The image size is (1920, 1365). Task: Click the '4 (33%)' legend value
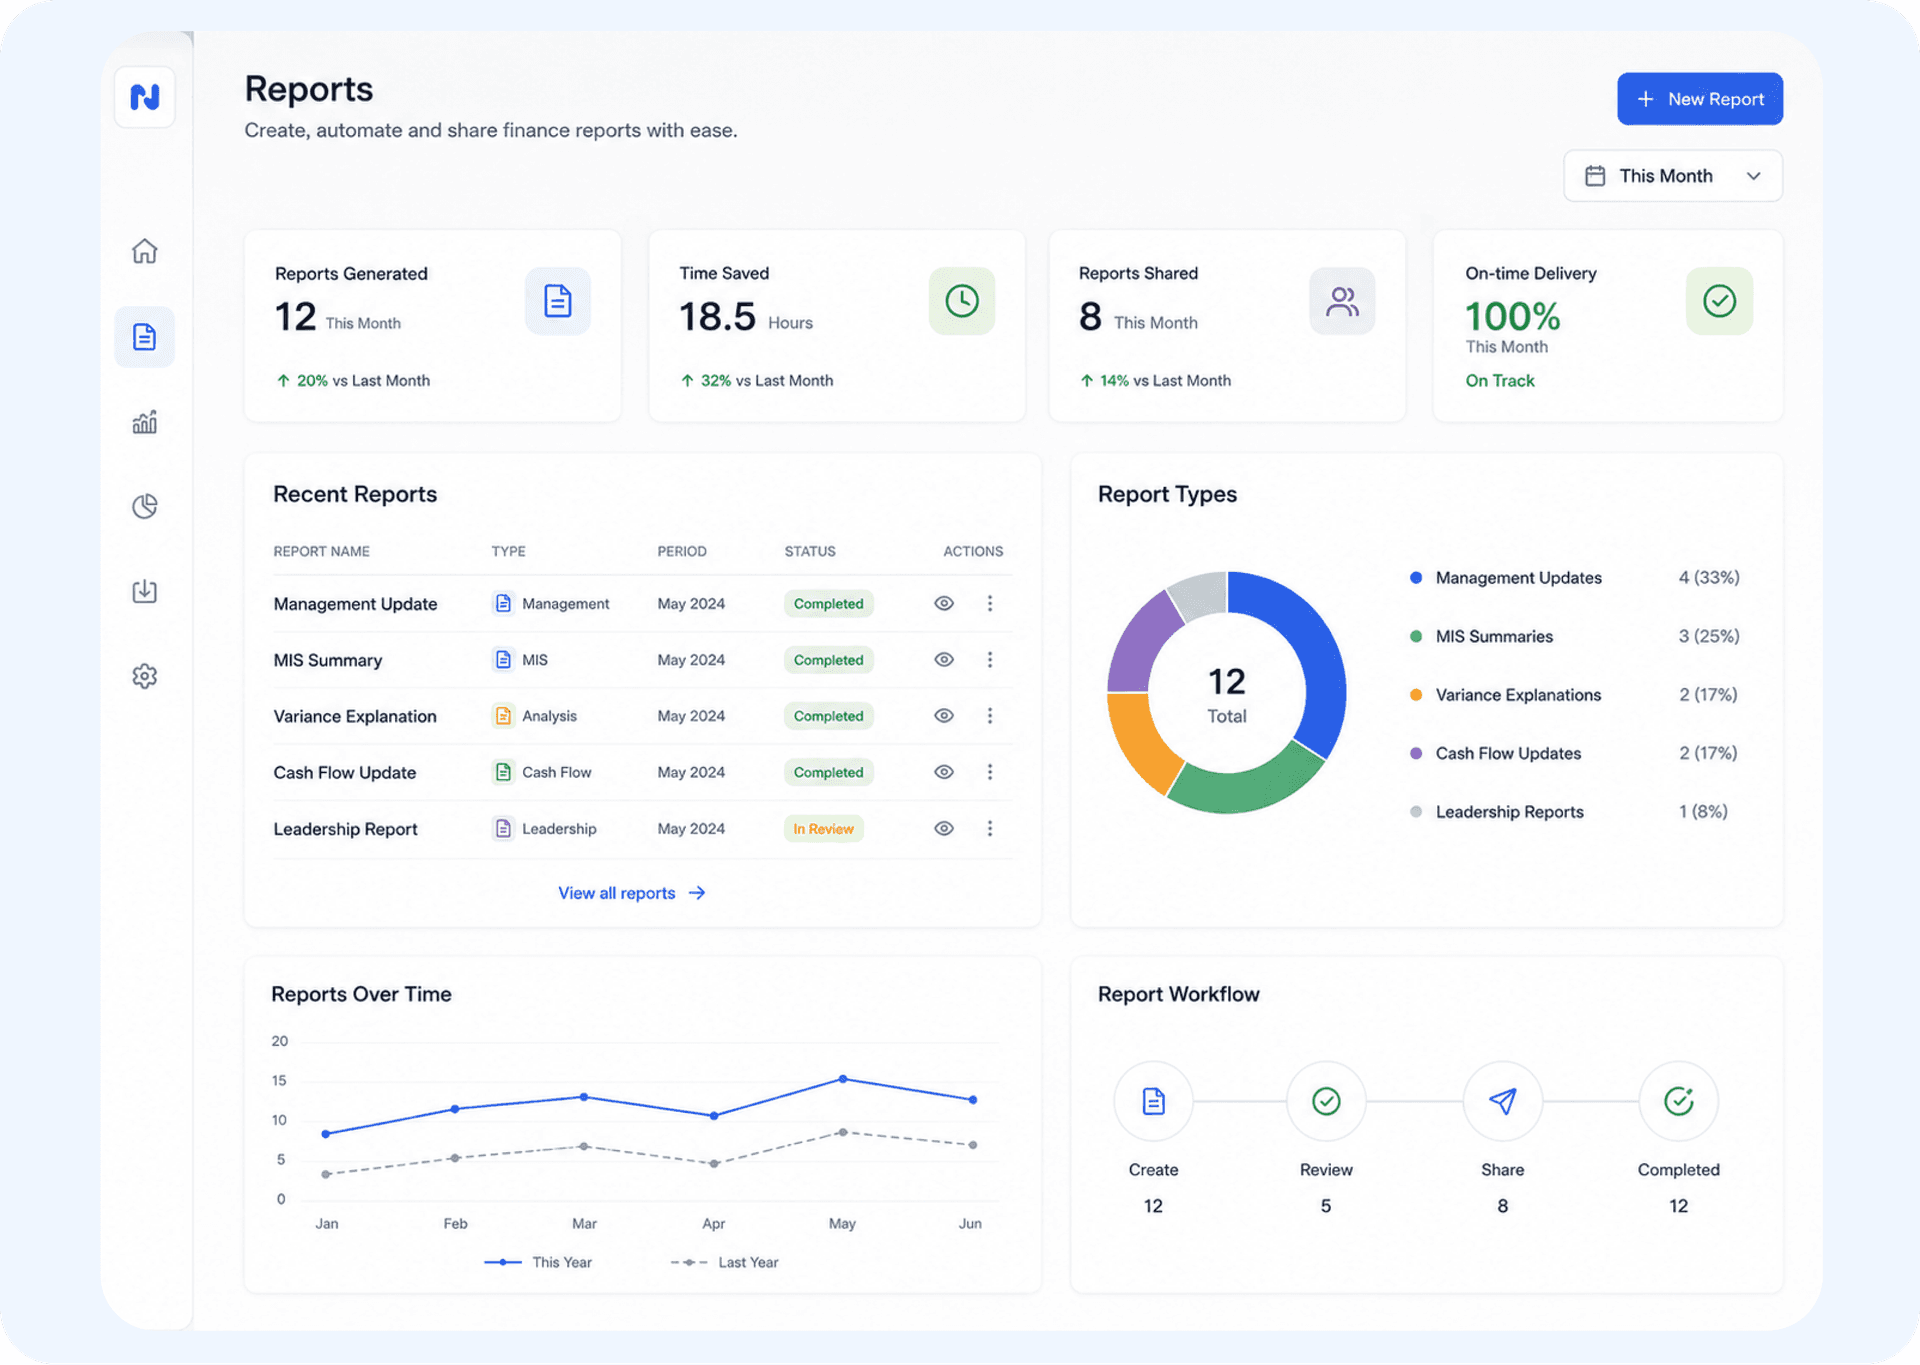point(1709,578)
